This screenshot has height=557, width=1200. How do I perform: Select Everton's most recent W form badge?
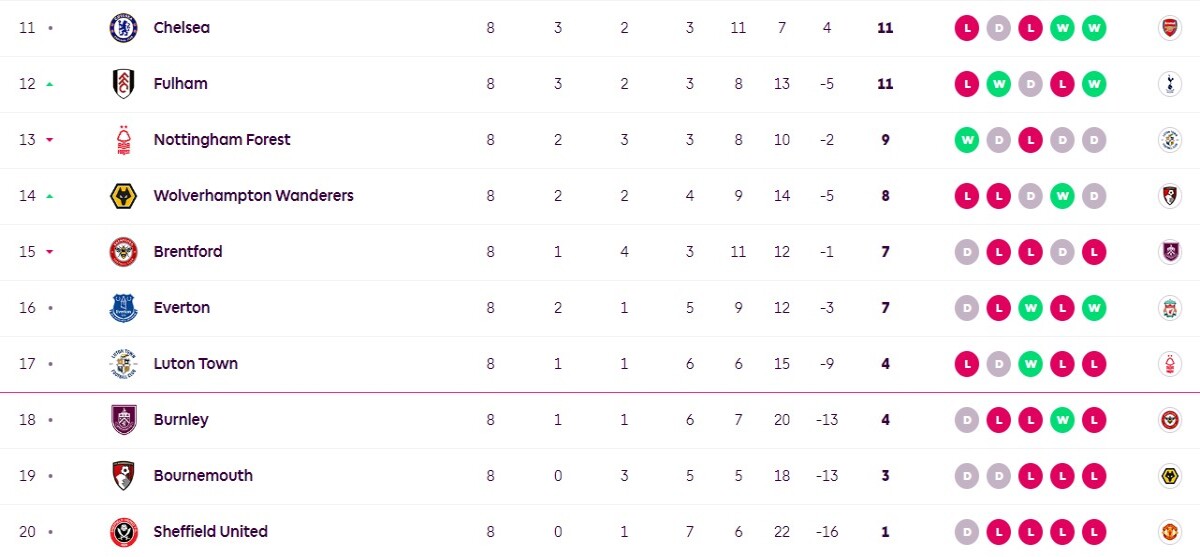(x=1095, y=308)
